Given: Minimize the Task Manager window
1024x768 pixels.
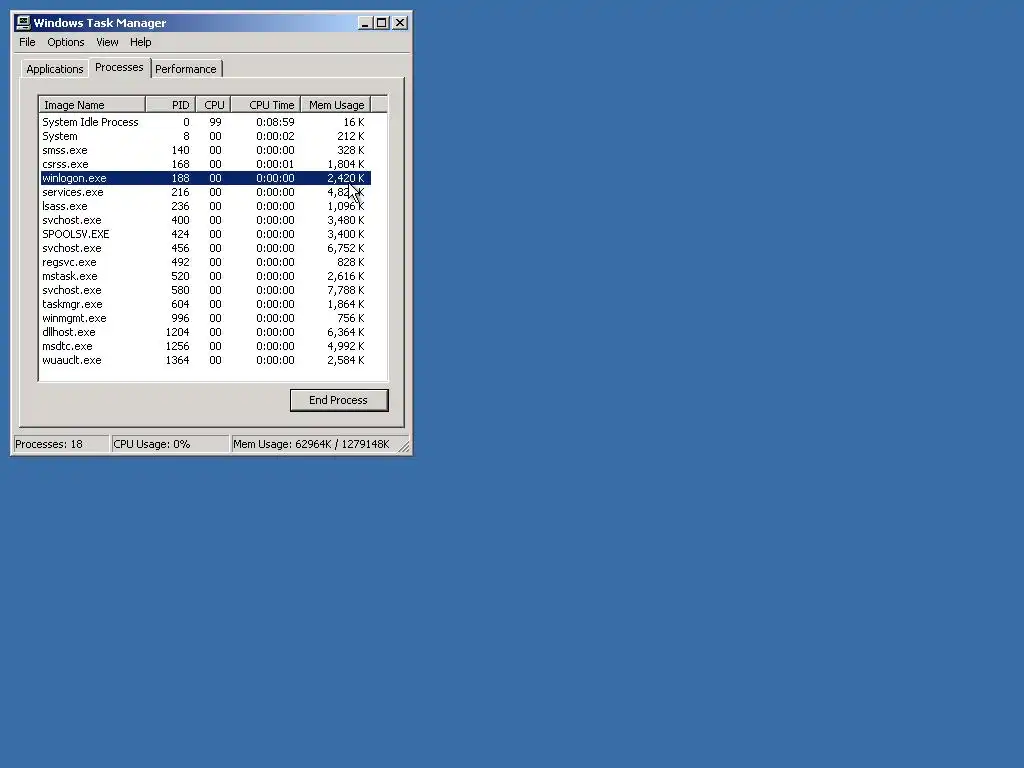Looking at the screenshot, I should click(x=365, y=23).
